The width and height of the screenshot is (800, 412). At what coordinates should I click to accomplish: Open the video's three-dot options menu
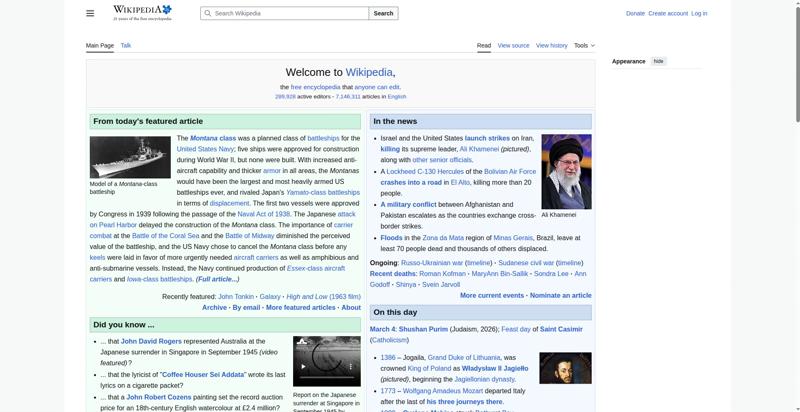tap(353, 366)
